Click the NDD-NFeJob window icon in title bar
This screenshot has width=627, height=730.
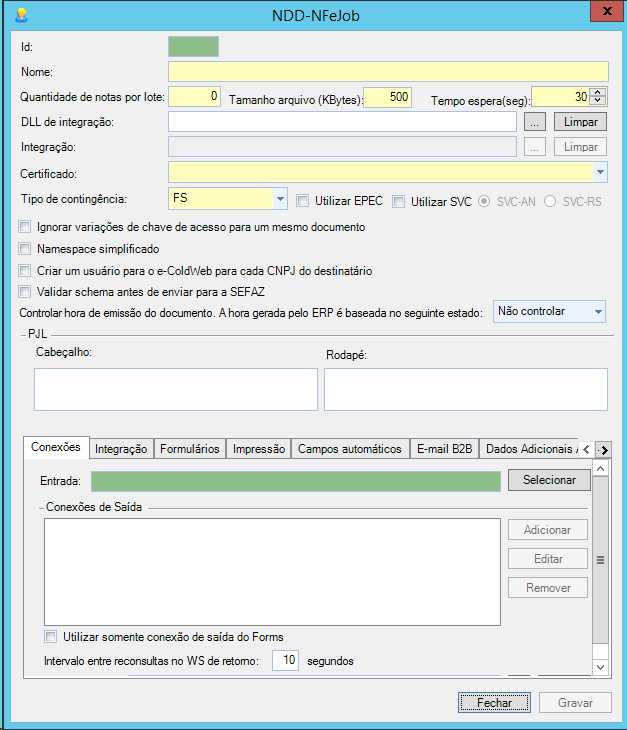[21, 15]
